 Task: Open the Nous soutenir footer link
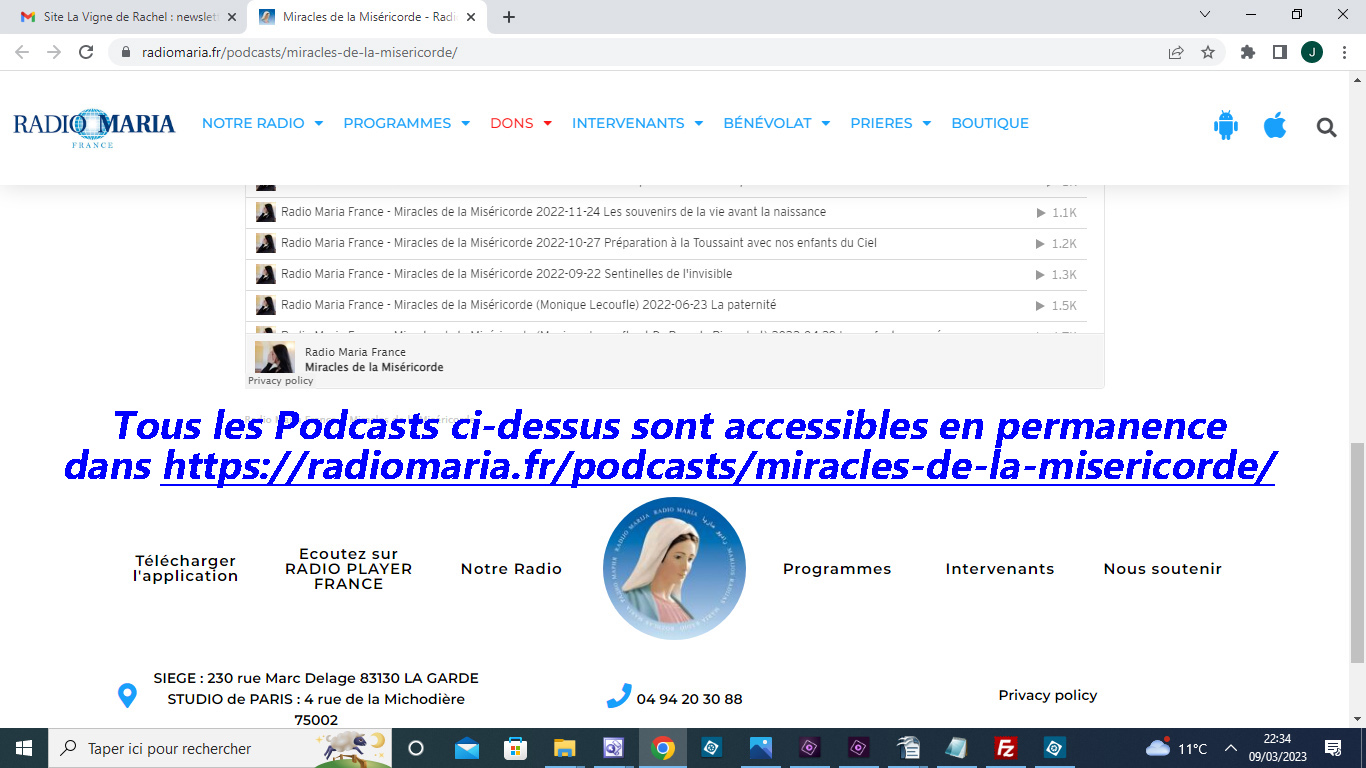[1163, 569]
